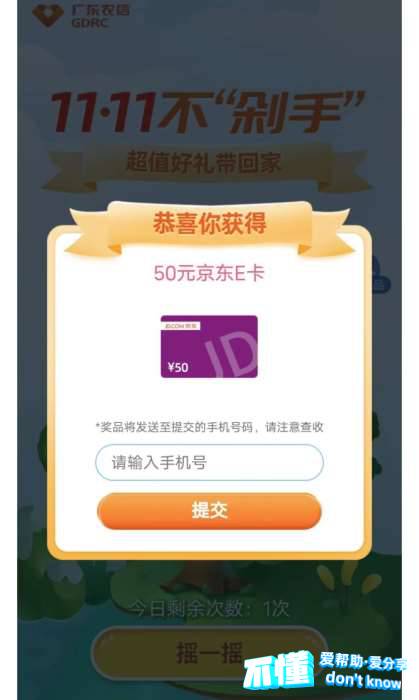Tap the 超值好礼带回家 banner
419x700 pixels.
point(204,162)
